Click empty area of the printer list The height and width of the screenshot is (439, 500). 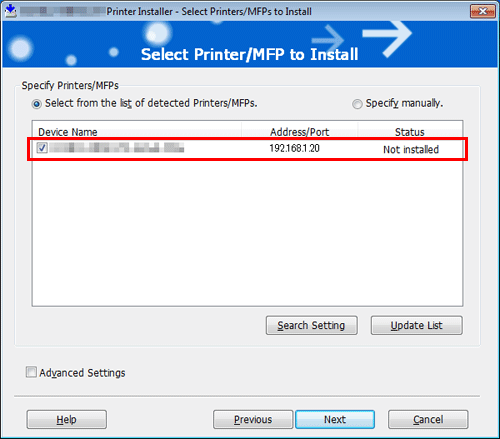247,233
